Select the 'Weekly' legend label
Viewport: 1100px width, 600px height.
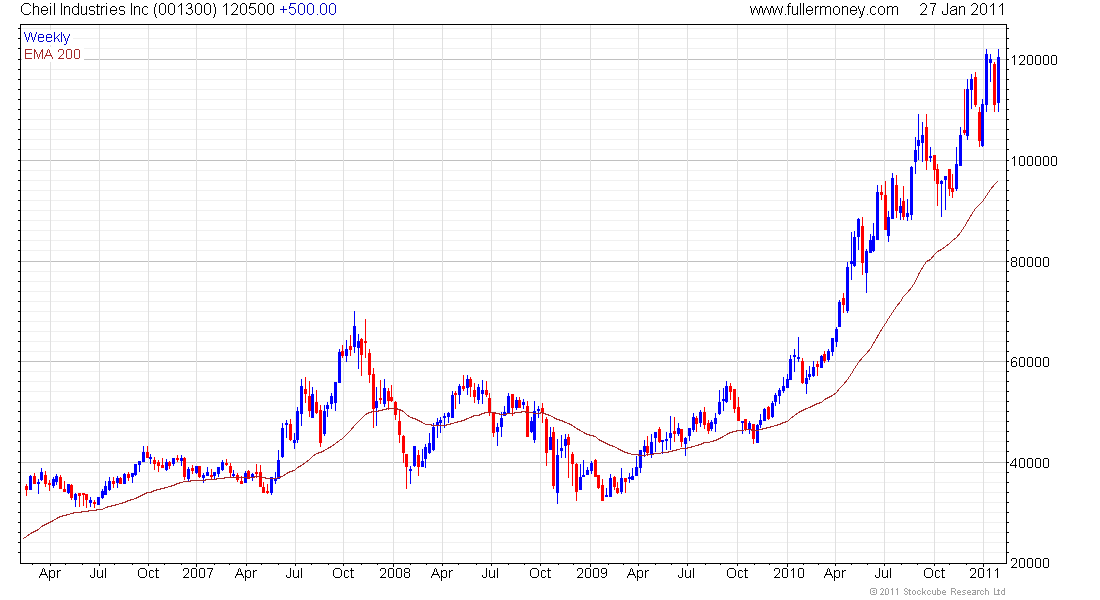pos(47,37)
